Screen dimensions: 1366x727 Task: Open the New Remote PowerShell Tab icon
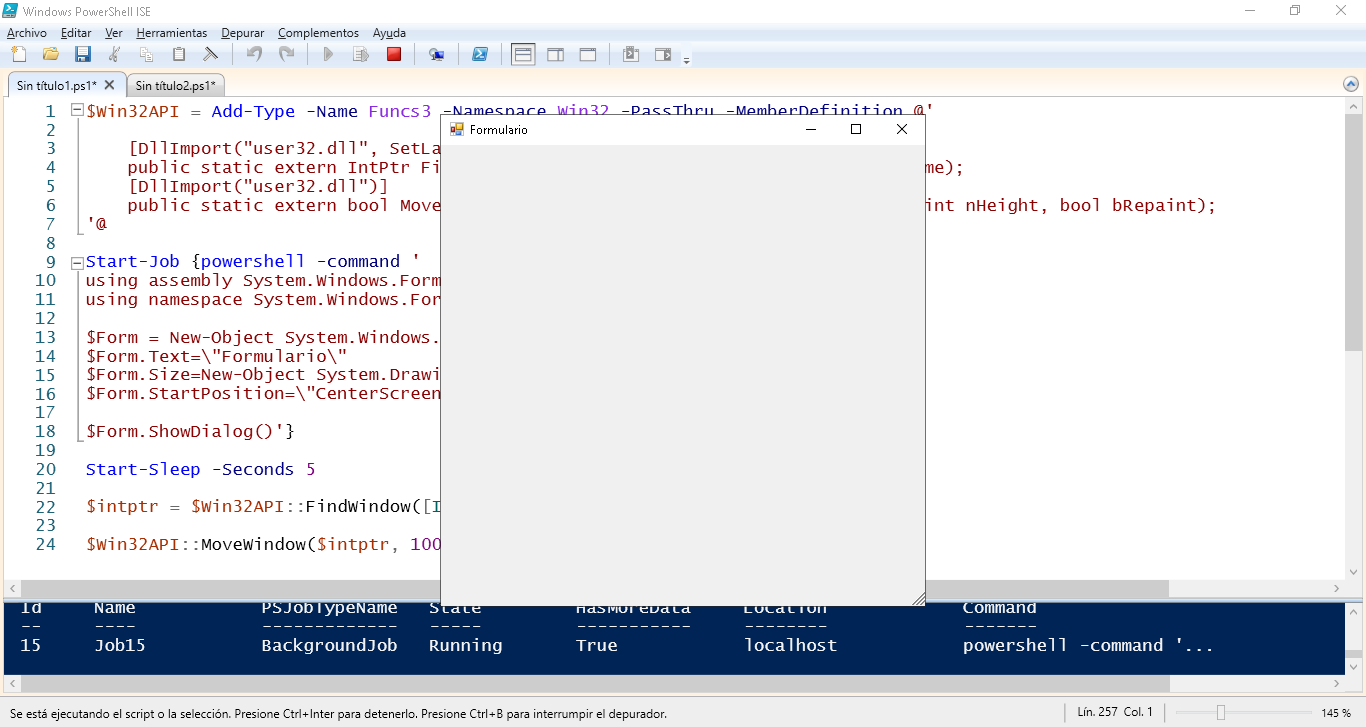coord(436,54)
